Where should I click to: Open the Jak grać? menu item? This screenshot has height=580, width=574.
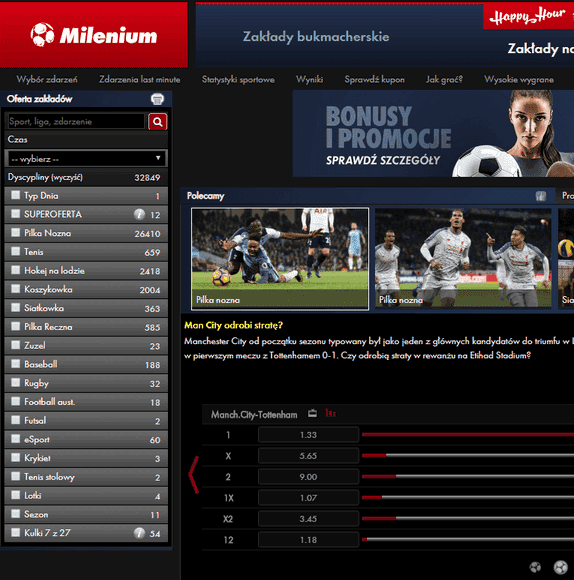444,80
